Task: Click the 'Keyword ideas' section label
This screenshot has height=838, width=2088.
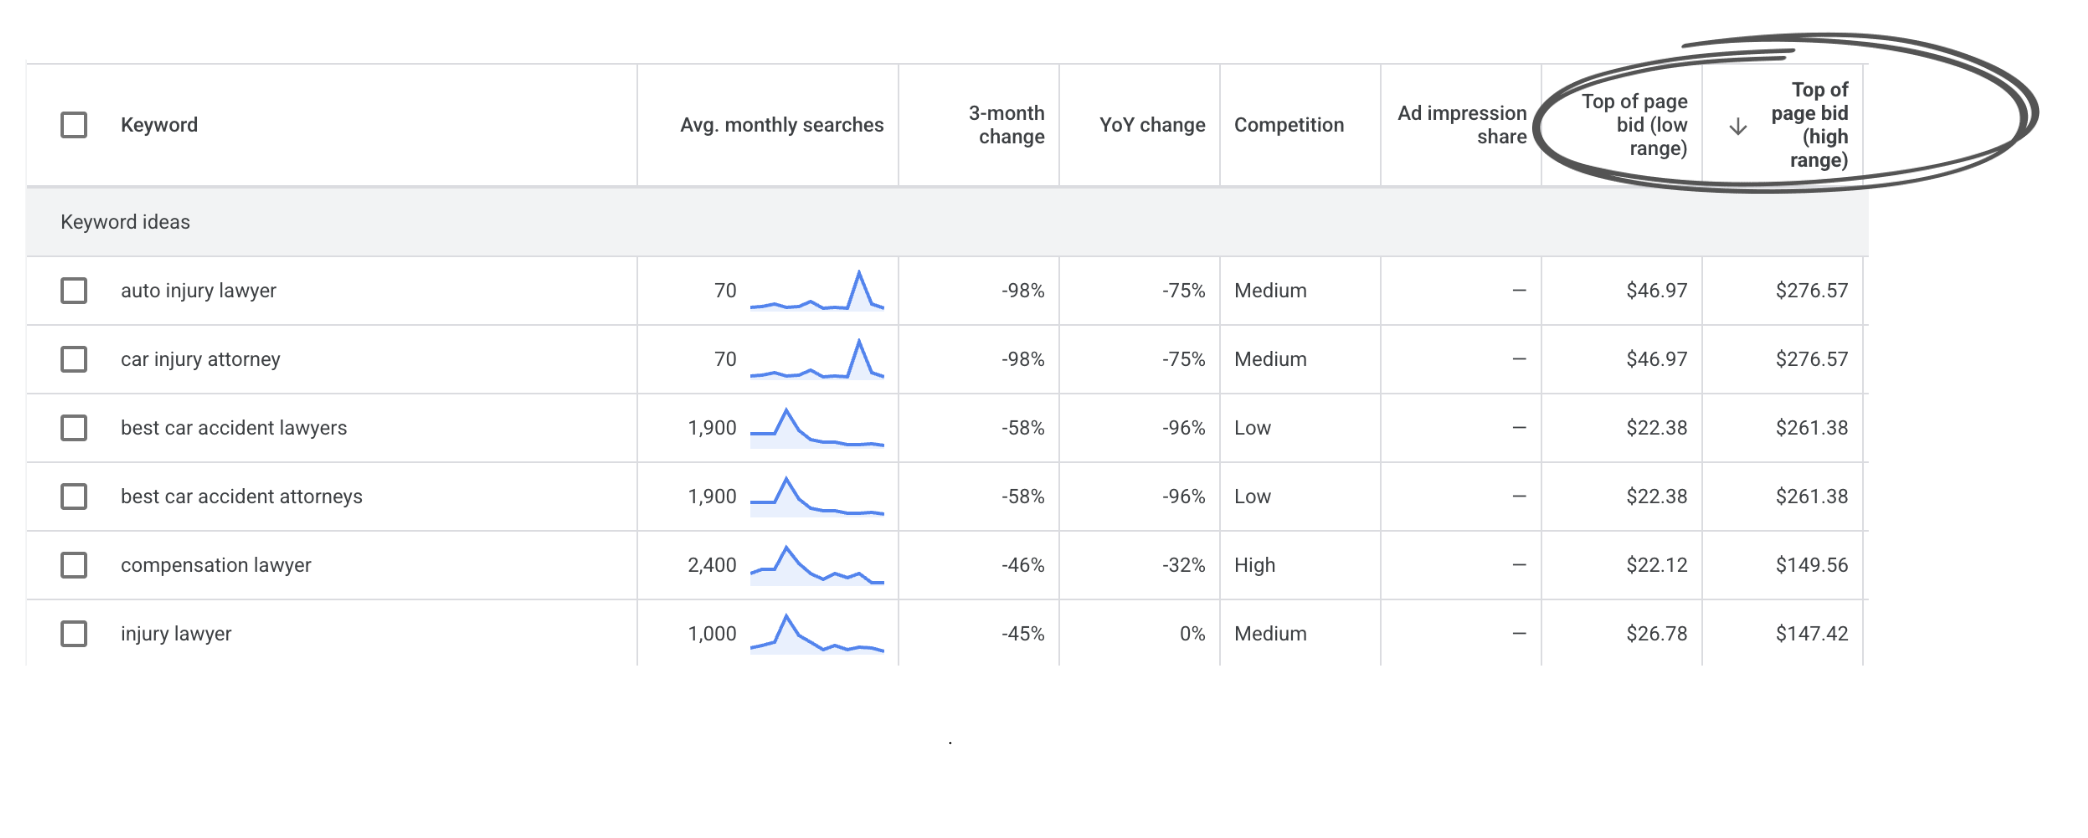Action: [125, 222]
